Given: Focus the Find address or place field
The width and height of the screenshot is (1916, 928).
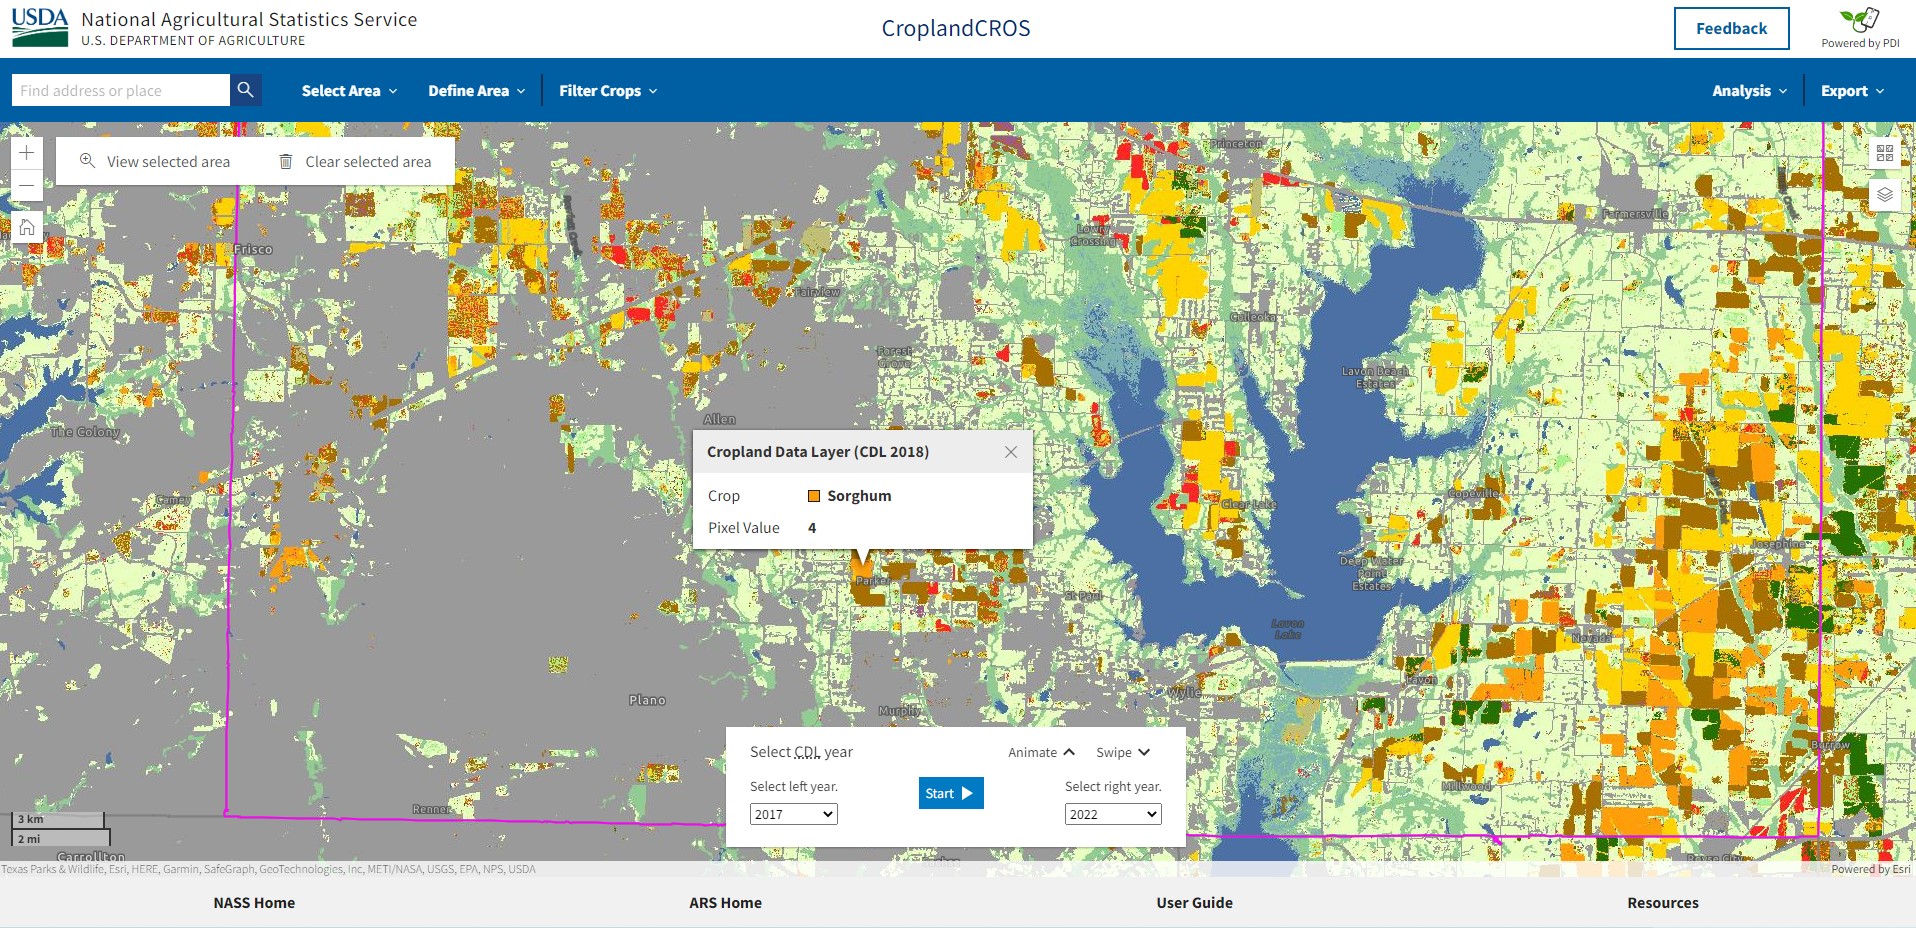Looking at the screenshot, I should (121, 90).
